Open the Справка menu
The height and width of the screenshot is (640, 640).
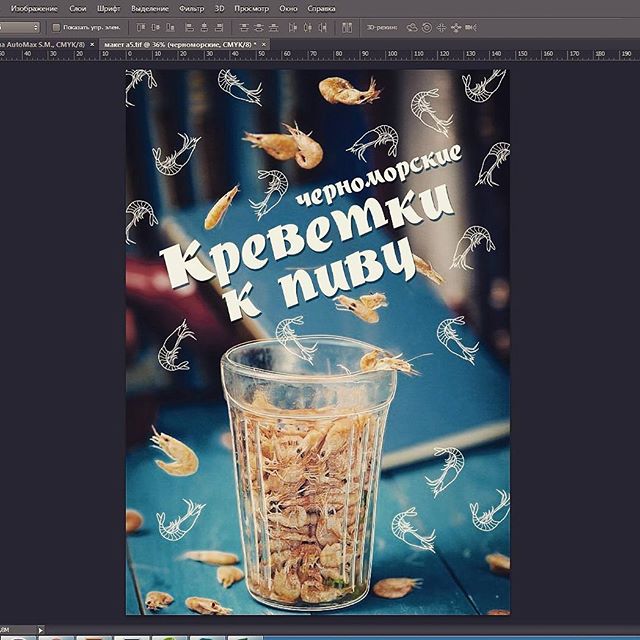(321, 9)
